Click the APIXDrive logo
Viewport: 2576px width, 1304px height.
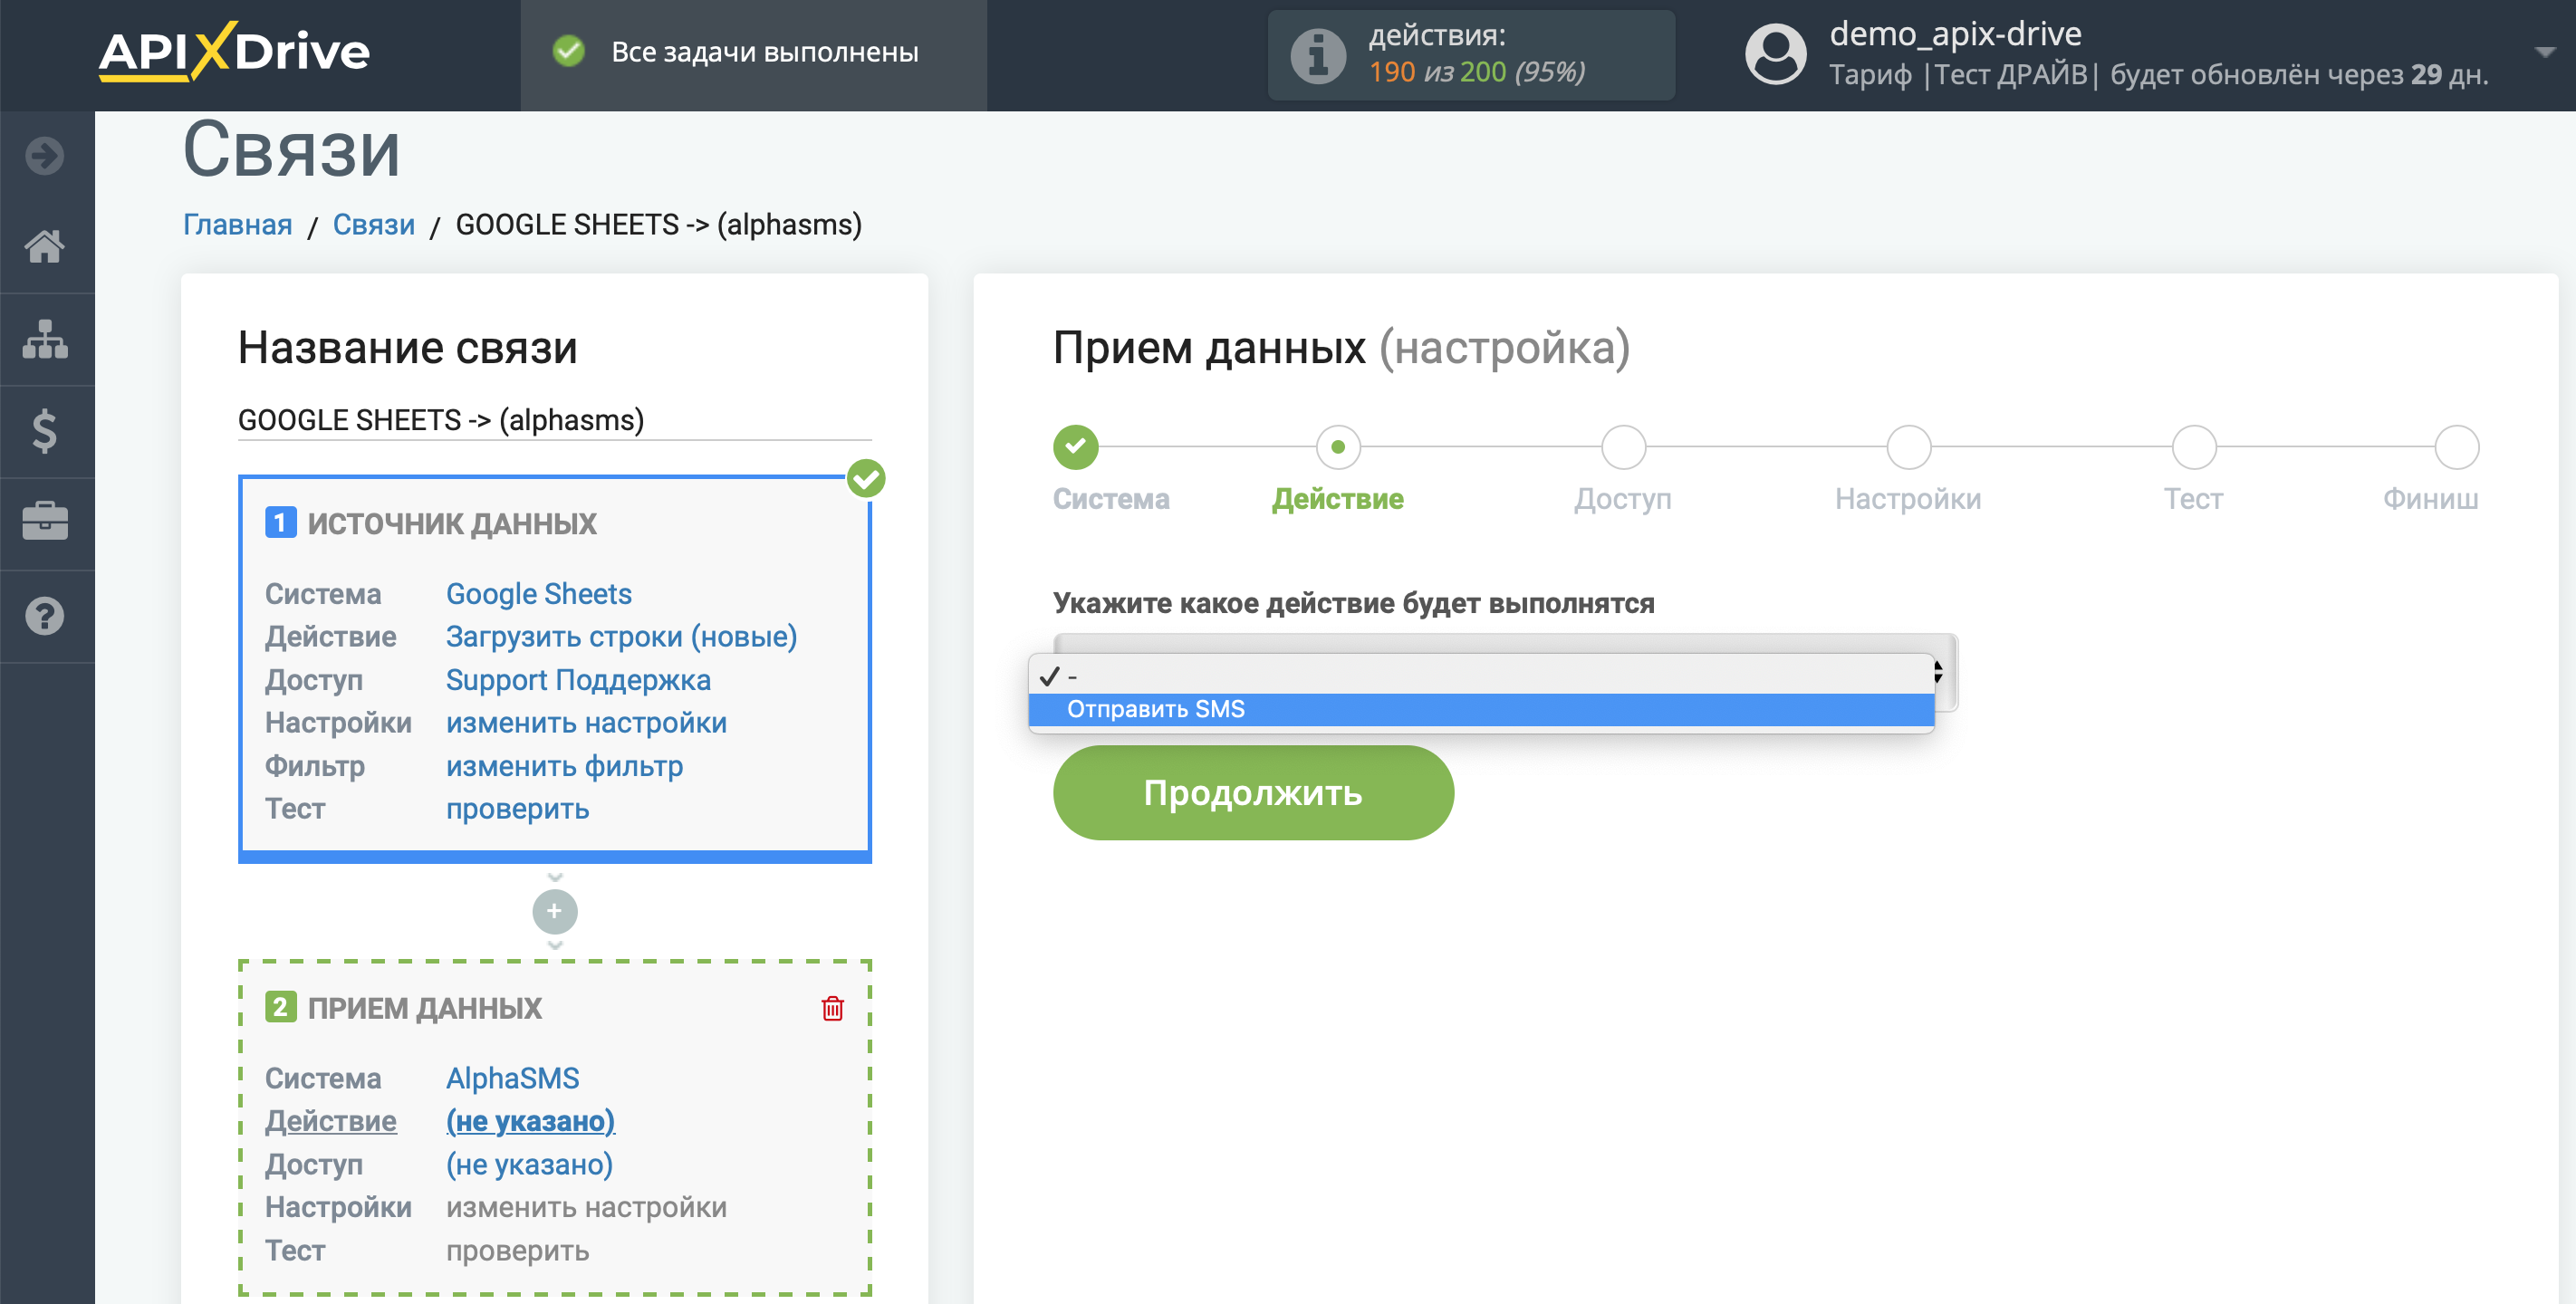pos(234,50)
